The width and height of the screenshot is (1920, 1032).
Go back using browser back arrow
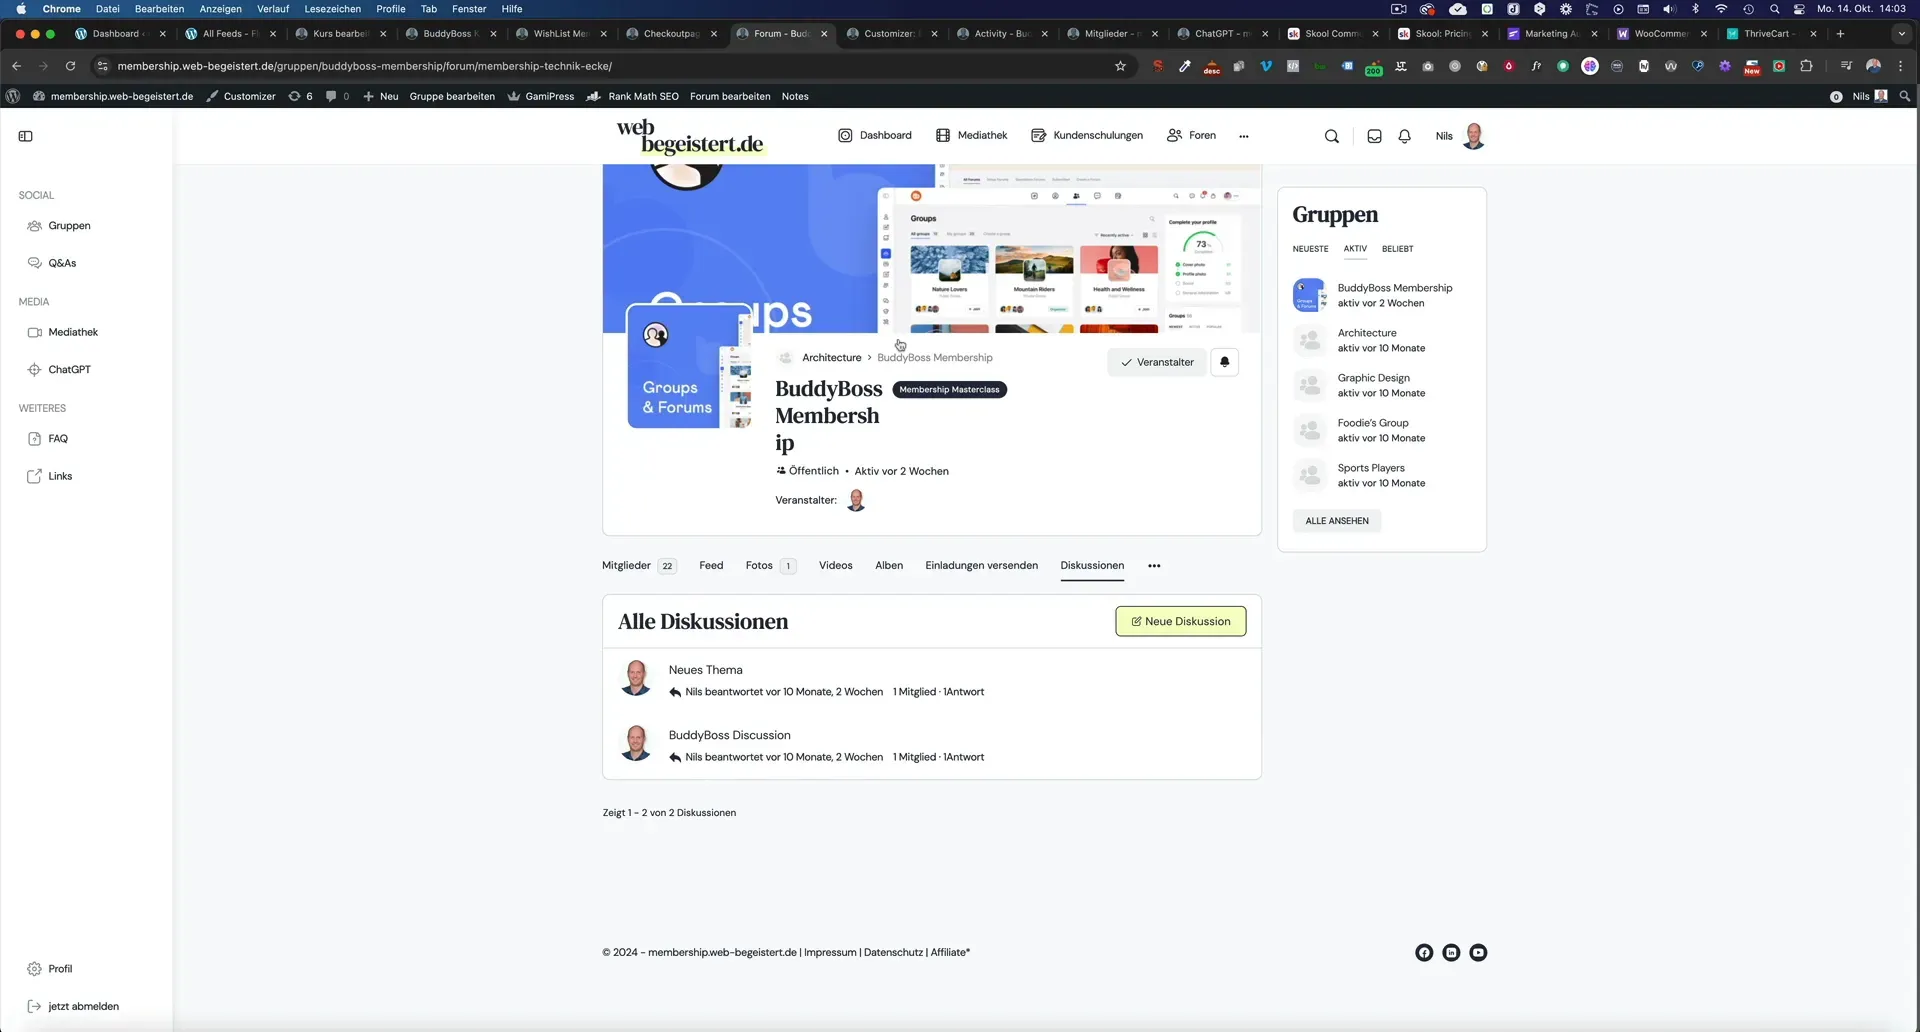[17, 66]
